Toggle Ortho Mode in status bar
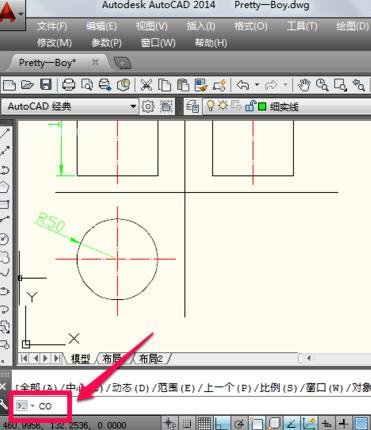This screenshot has width=371, height=430. 221,424
